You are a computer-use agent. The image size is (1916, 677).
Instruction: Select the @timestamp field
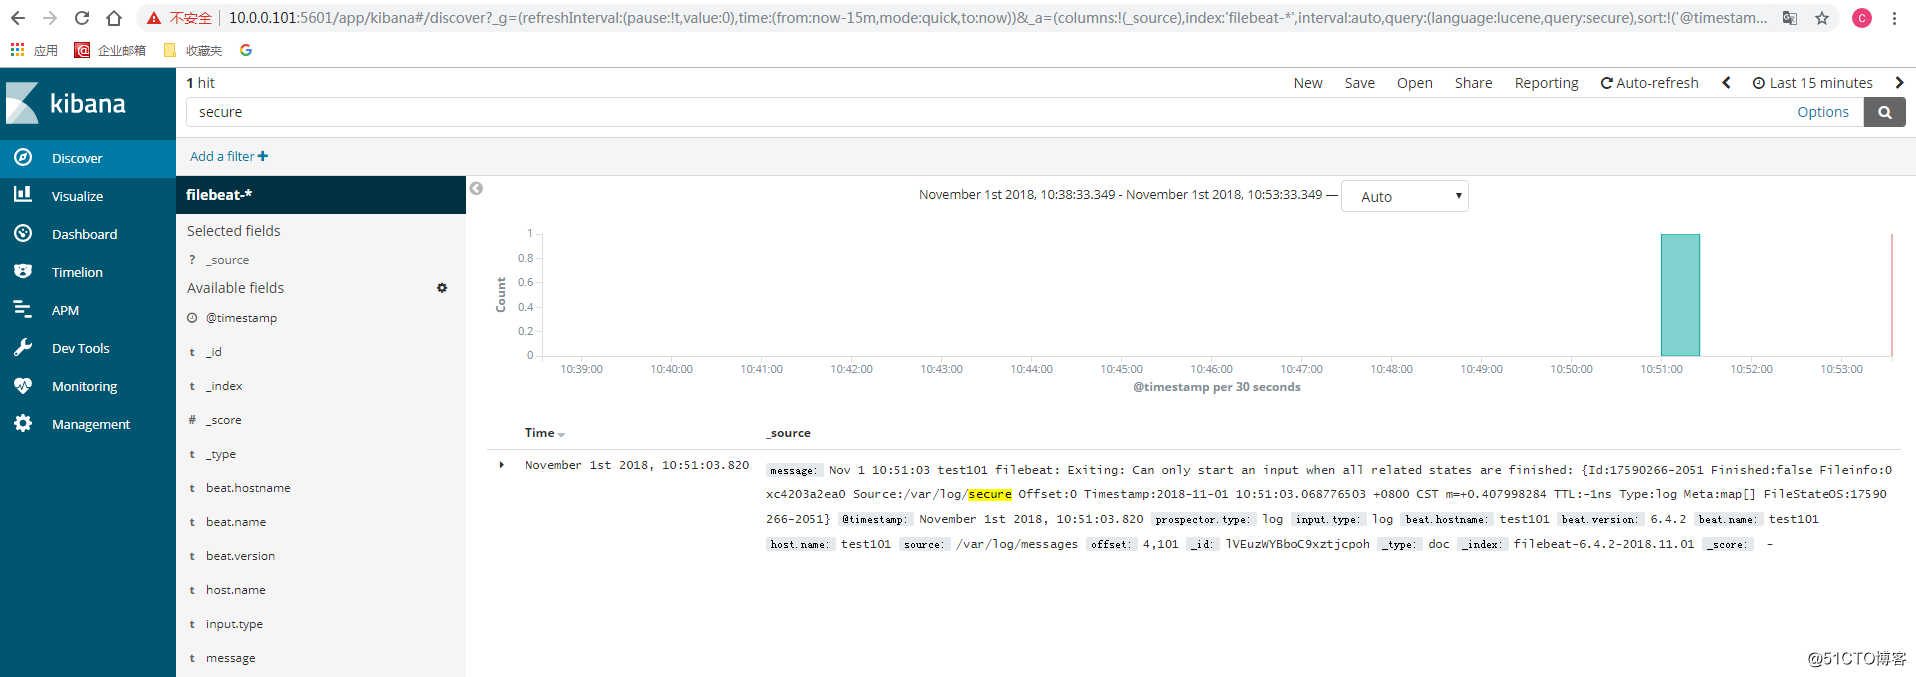coord(241,318)
